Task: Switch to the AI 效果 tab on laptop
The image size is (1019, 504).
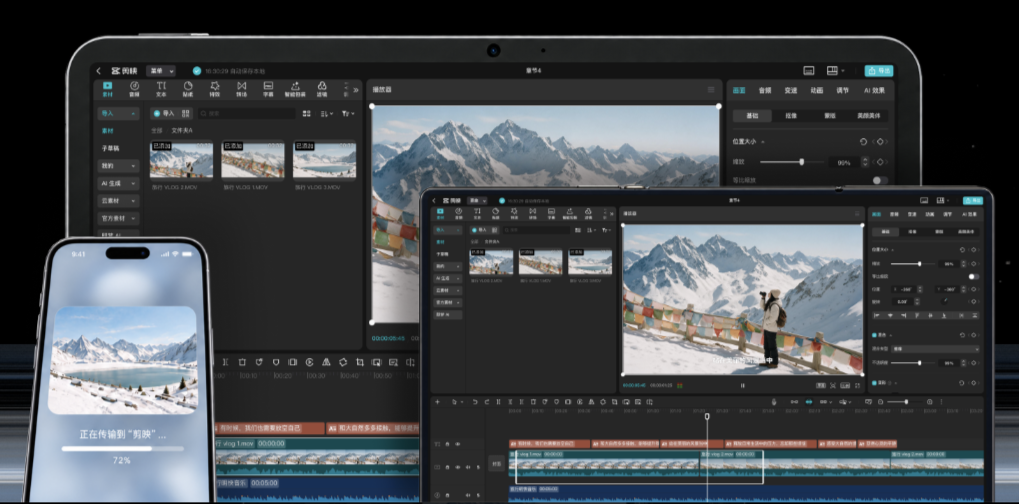Action: click(x=874, y=90)
